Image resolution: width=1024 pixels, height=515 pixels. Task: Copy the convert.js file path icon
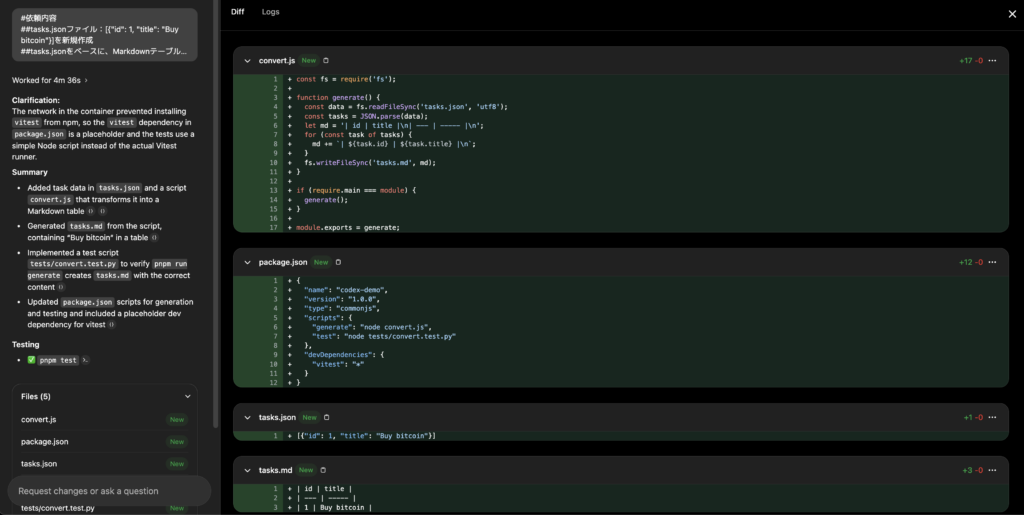326,61
